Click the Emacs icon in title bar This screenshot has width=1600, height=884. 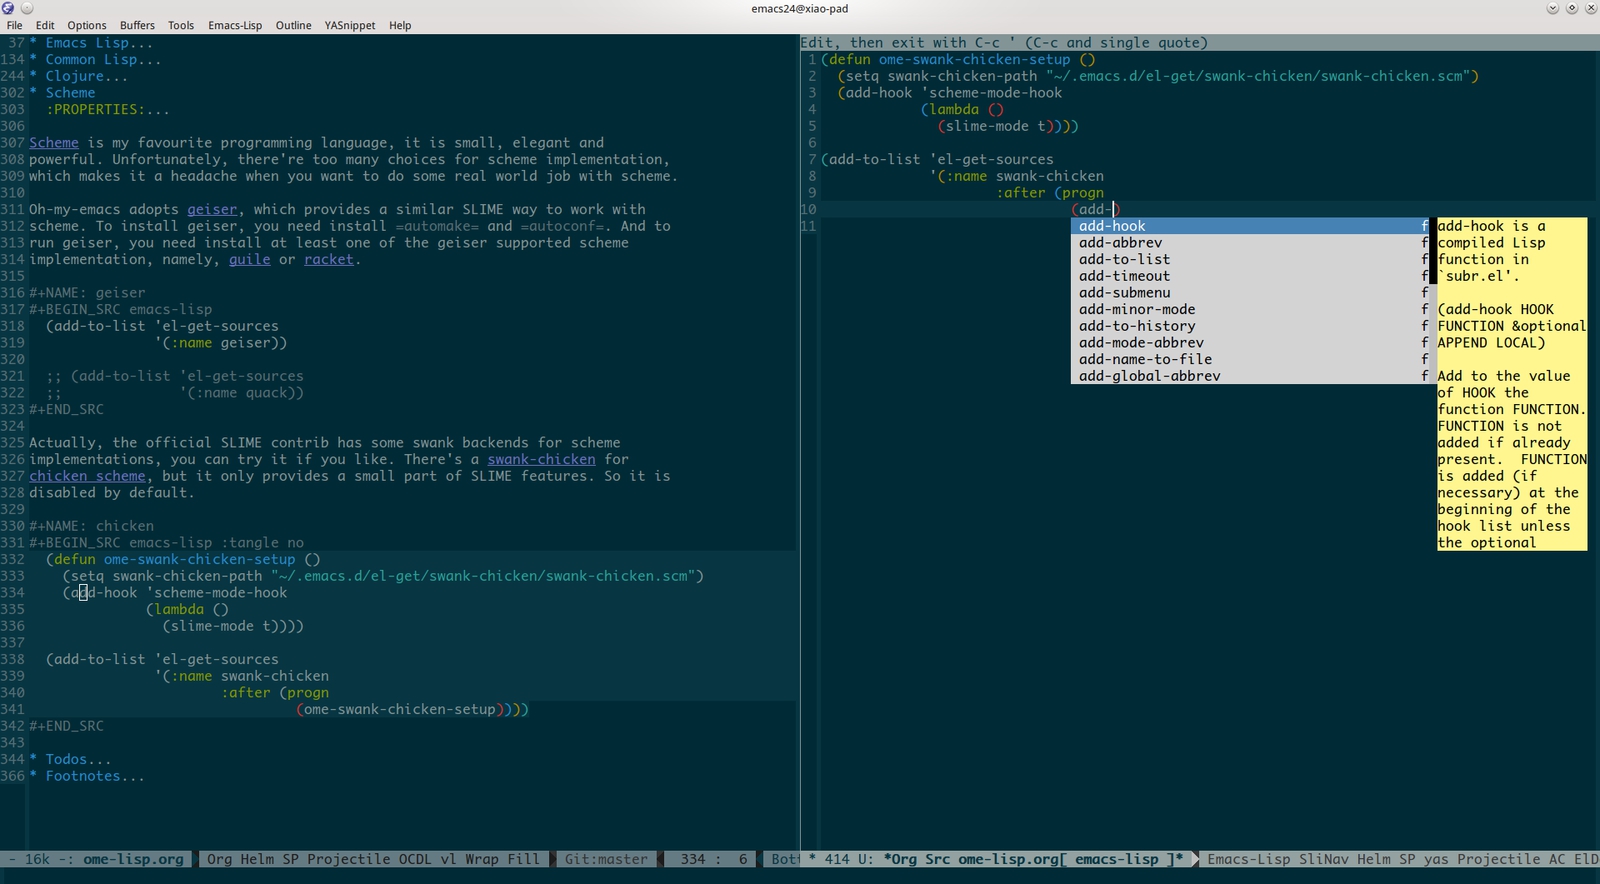tap(8, 8)
